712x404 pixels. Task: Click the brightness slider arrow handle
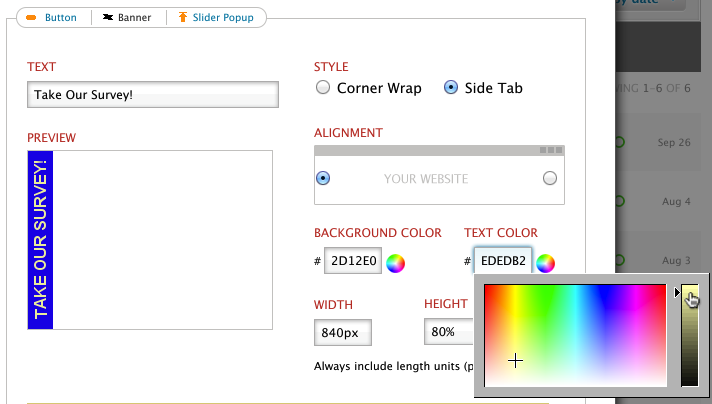(678, 293)
